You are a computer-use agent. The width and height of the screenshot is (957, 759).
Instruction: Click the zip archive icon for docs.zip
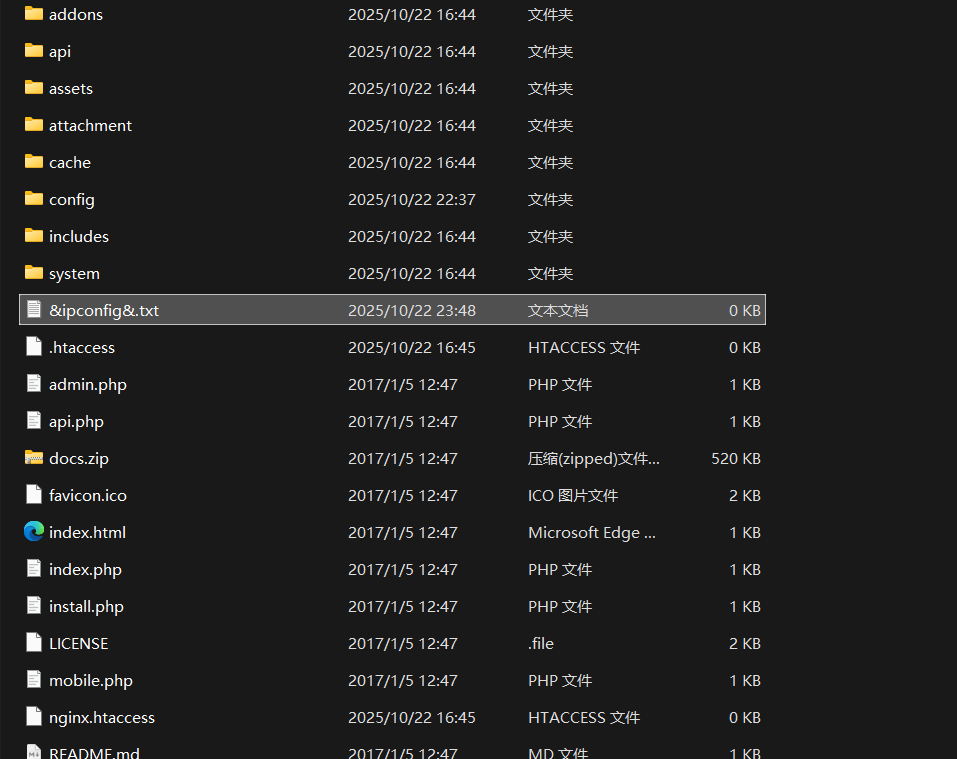34,458
